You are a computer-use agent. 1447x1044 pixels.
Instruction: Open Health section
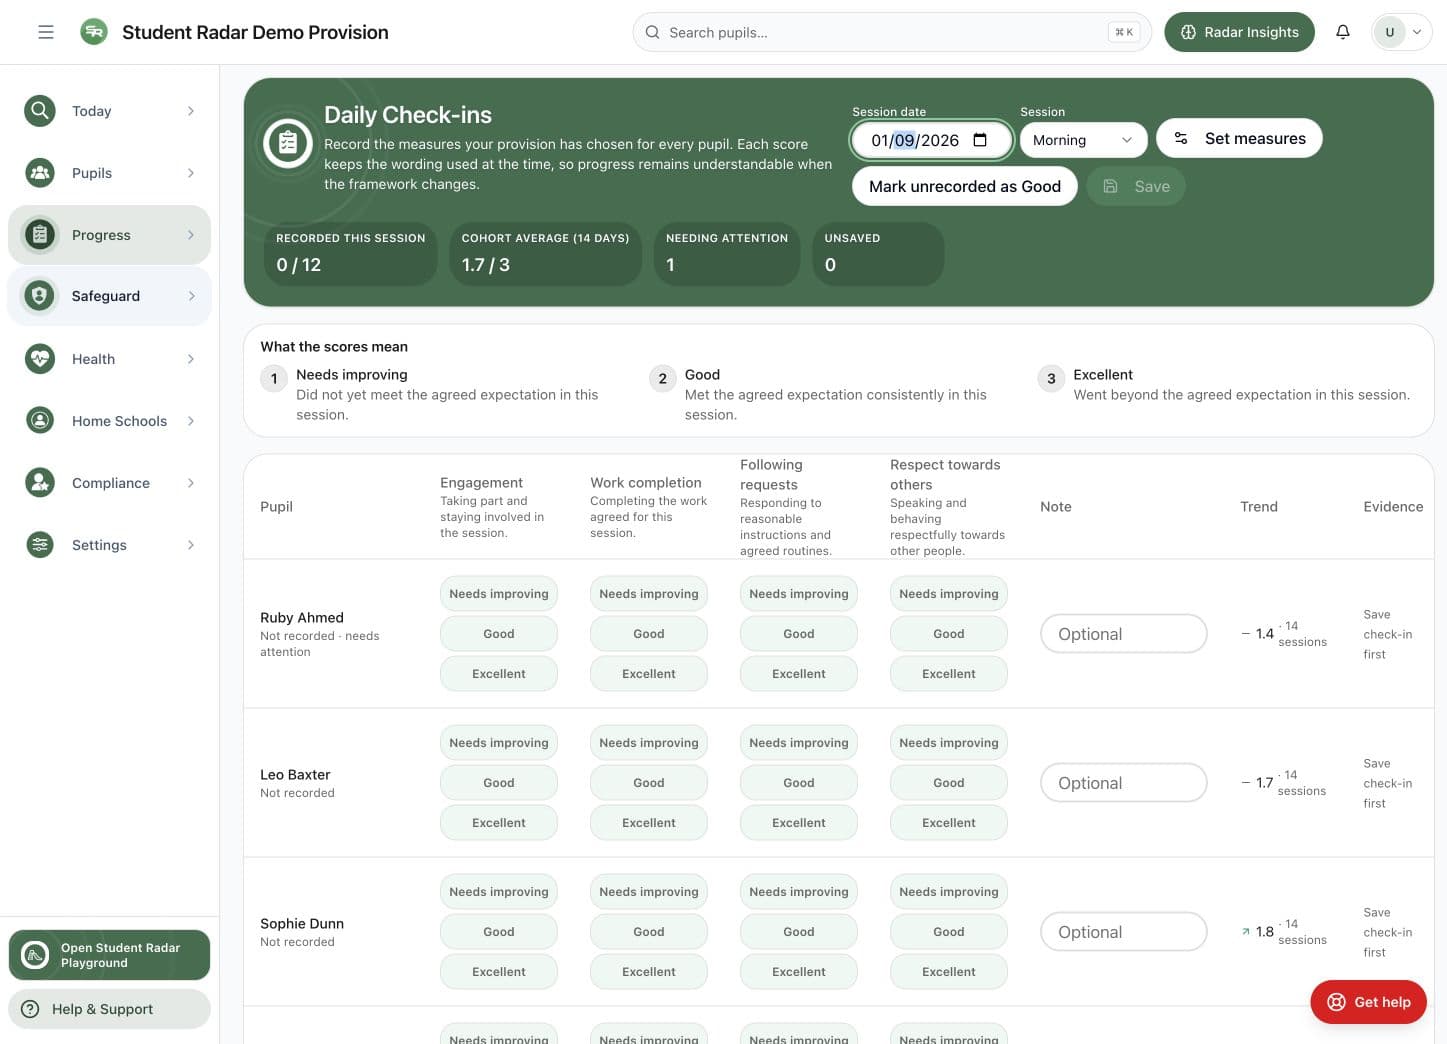110,359
